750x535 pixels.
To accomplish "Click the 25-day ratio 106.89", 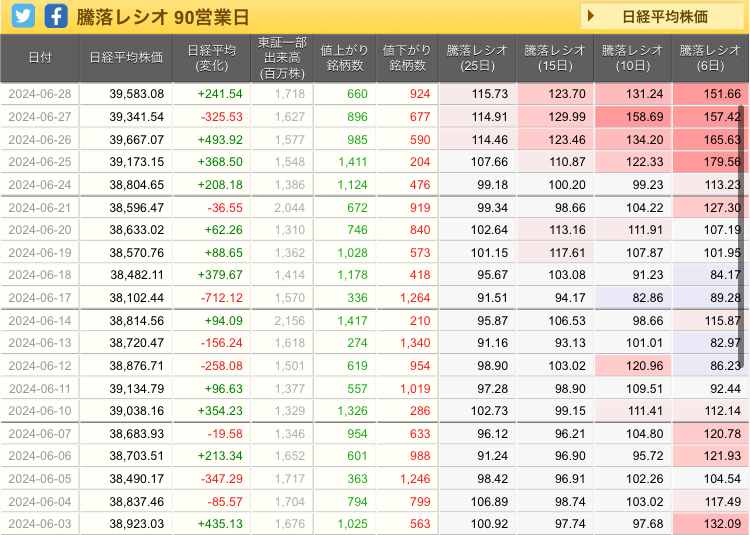I will [489, 501].
